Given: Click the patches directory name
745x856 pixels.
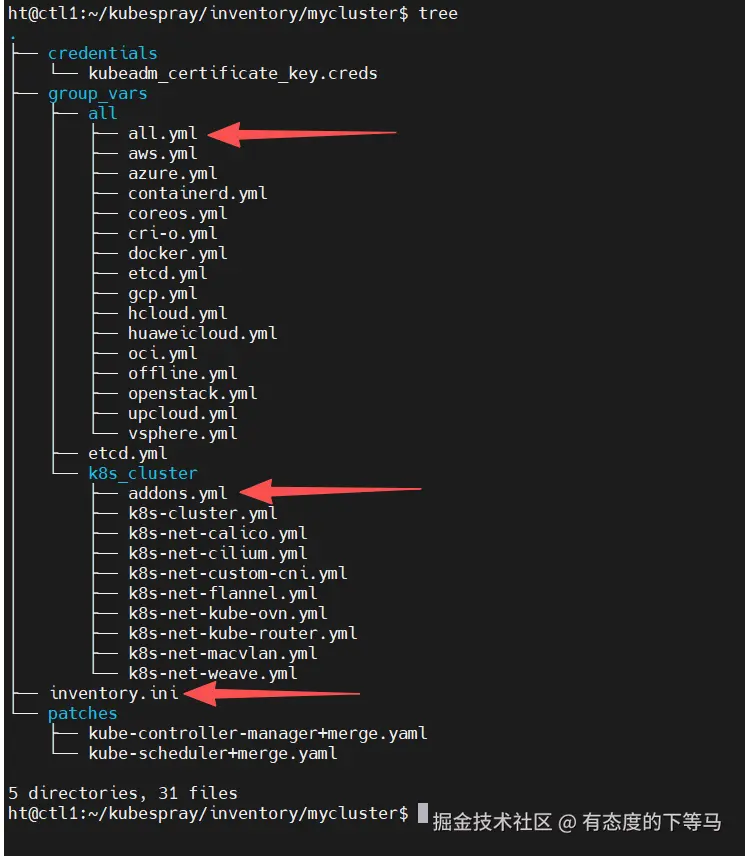Looking at the screenshot, I should click(x=82, y=713).
